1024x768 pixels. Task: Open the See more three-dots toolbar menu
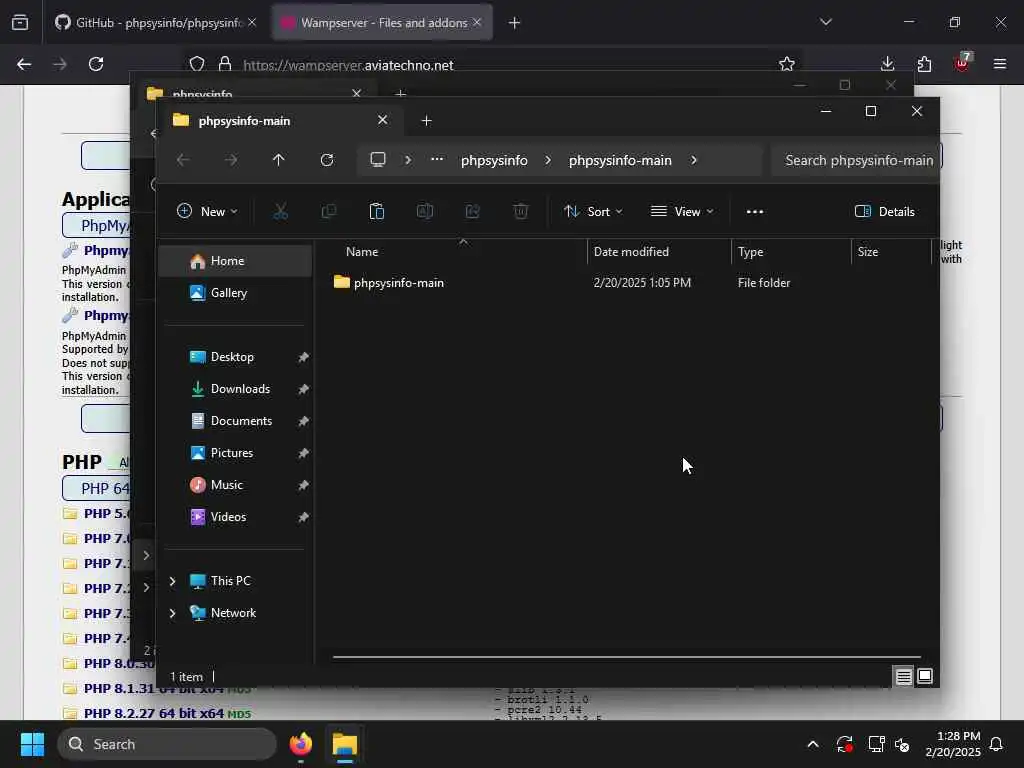[x=755, y=212]
